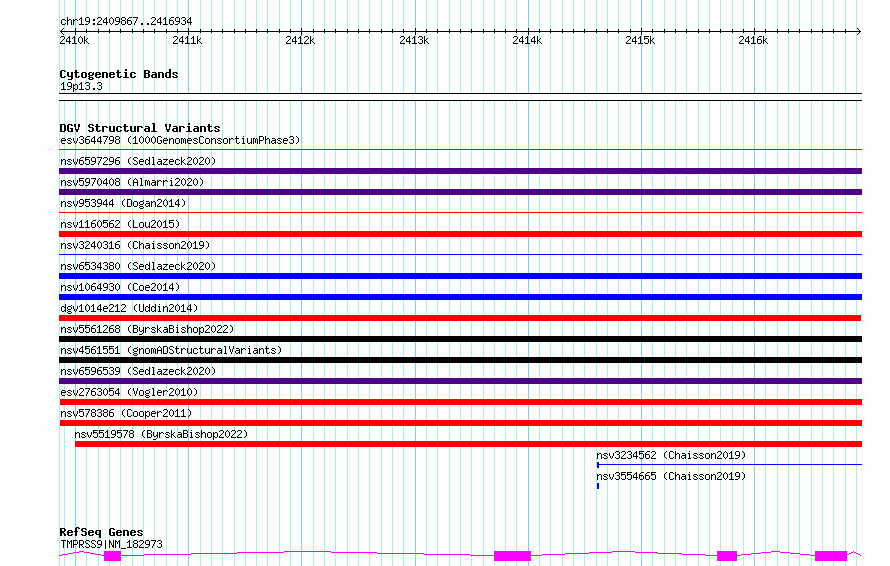Click the red bar under nsv578386
The height and width of the screenshot is (566, 890).
[460, 423]
